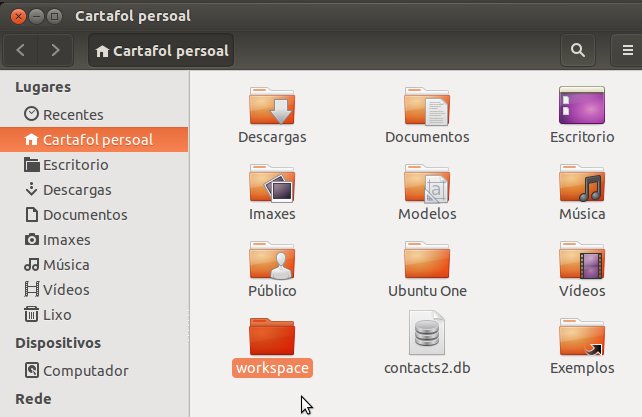
Task: Open the hamburger view options menu
Action: pos(627,50)
